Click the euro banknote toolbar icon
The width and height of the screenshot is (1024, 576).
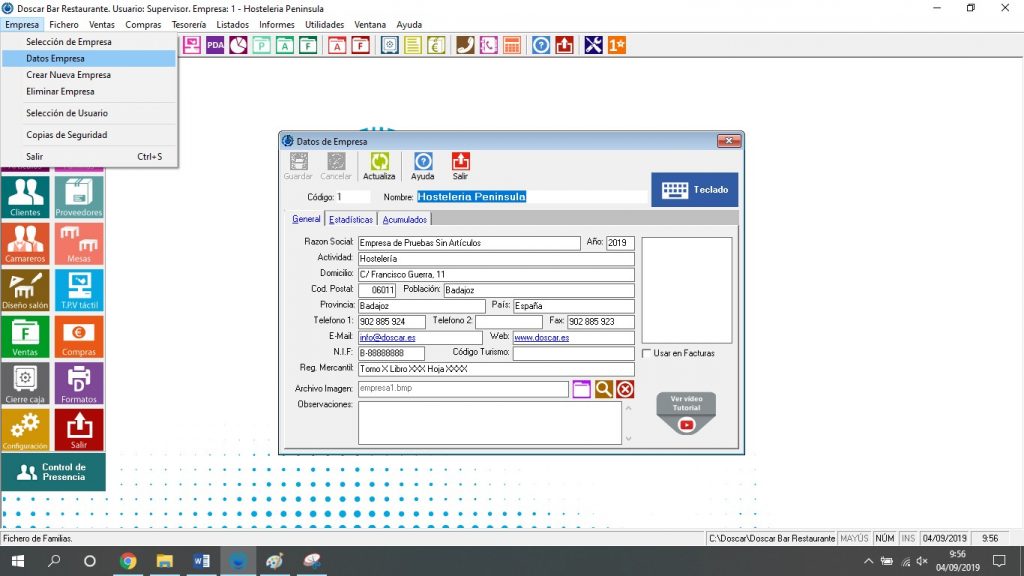436,45
